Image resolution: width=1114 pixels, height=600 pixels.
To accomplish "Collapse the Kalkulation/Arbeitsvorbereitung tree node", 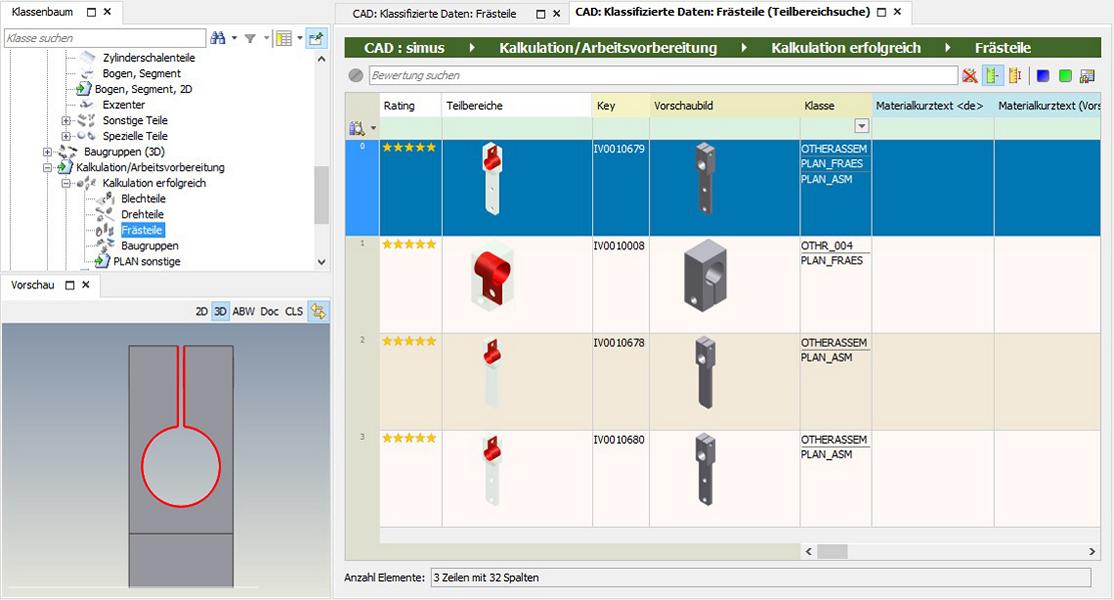I will [48, 168].
